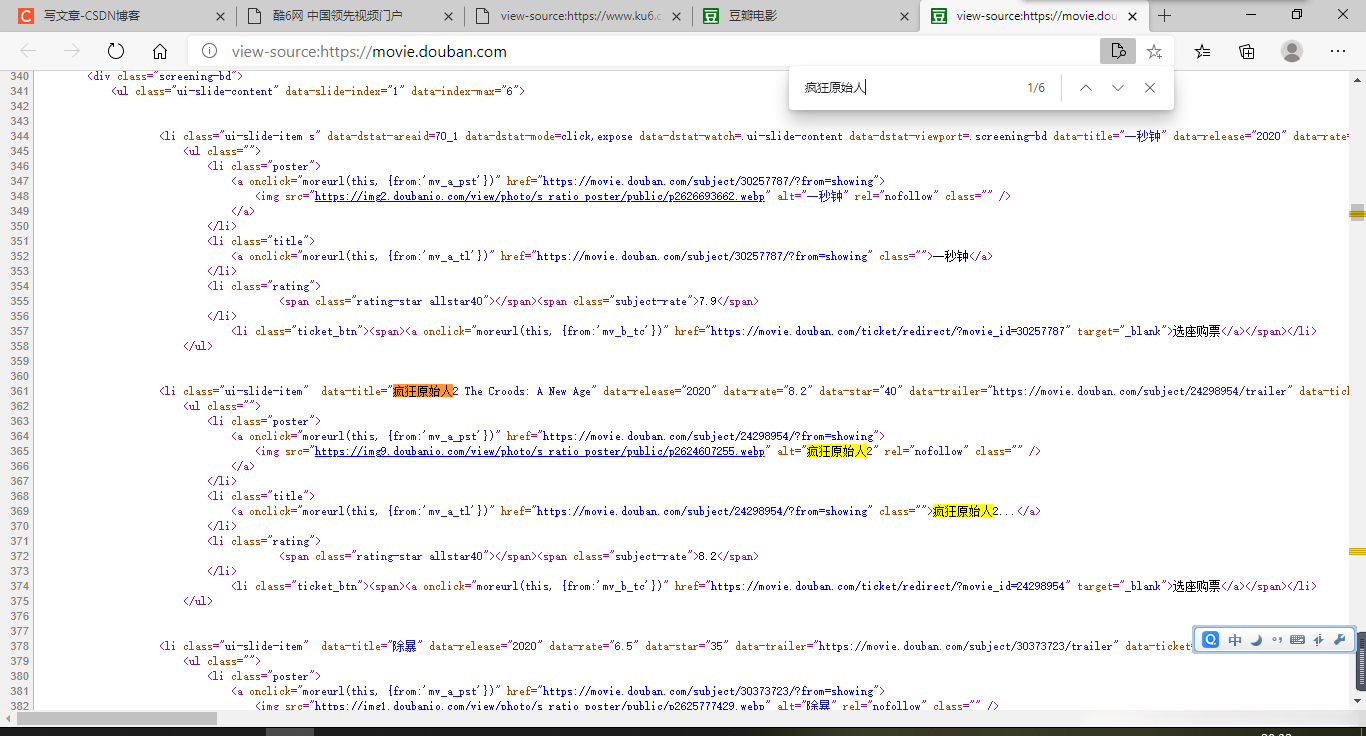Click the find on page icon in address bar

(1117, 51)
